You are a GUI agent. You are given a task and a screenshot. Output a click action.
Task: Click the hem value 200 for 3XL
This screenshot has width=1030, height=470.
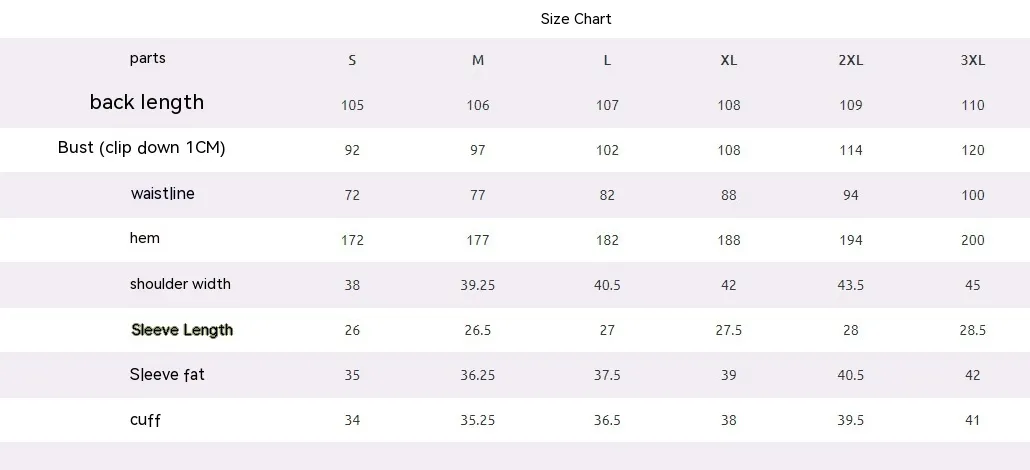coord(973,240)
